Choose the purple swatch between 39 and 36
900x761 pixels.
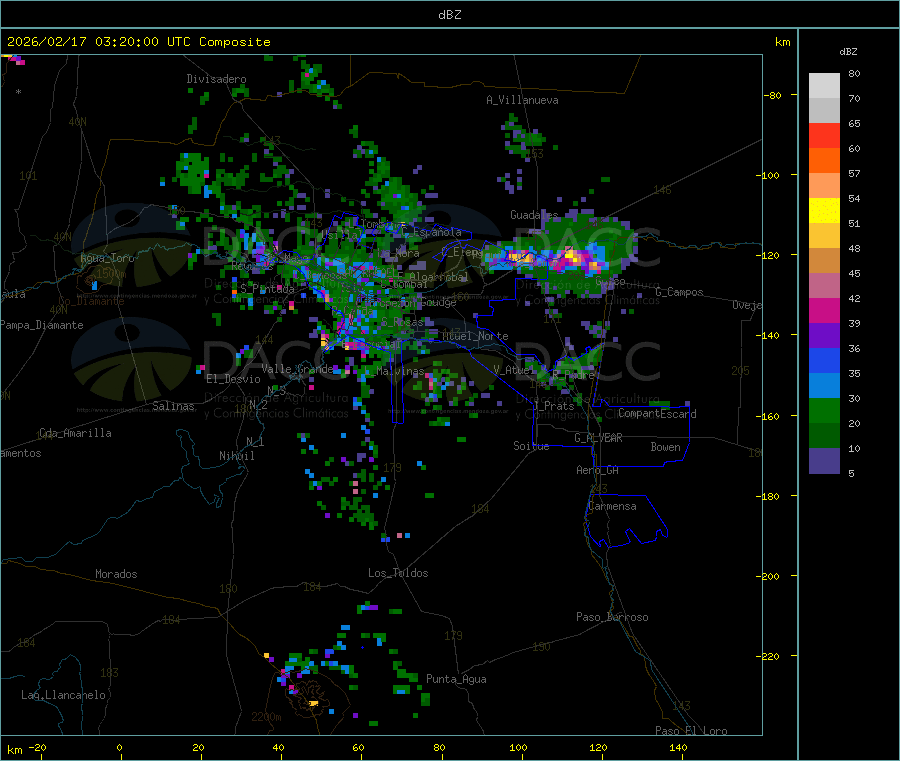[824, 336]
